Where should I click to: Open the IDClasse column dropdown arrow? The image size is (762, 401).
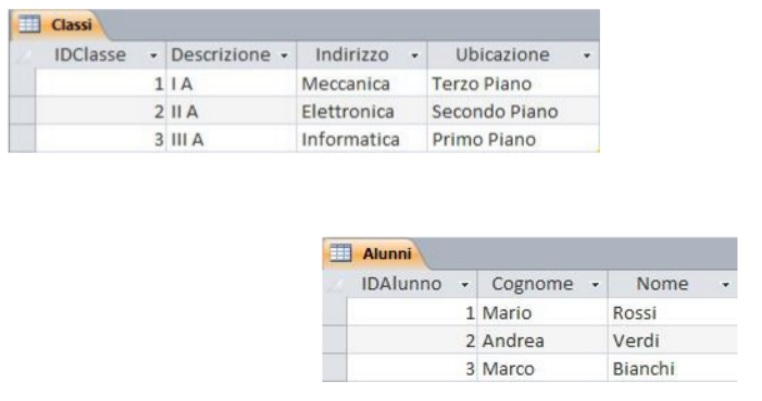coord(154,56)
